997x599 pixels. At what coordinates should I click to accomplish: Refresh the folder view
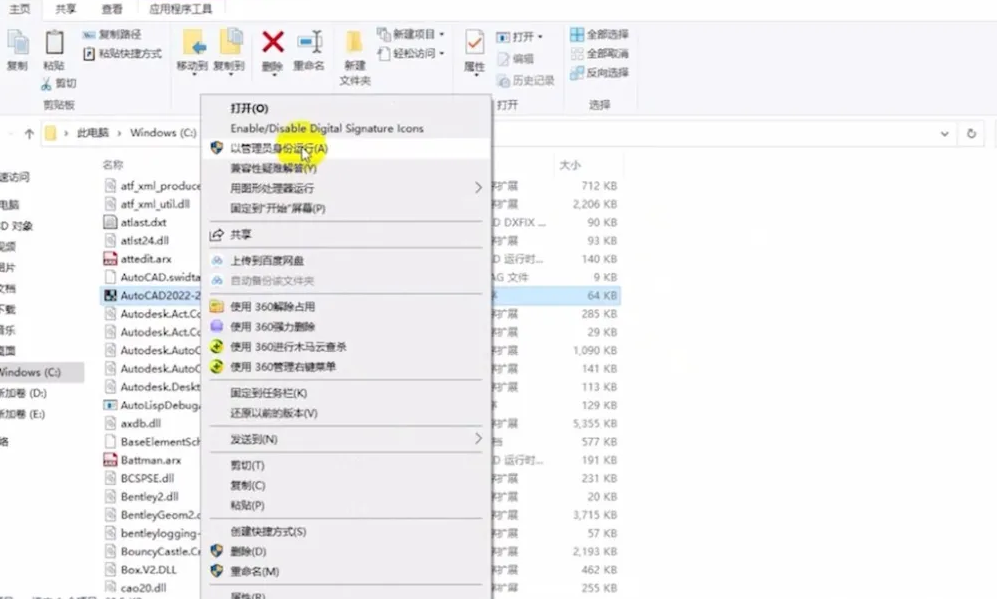click(971, 134)
